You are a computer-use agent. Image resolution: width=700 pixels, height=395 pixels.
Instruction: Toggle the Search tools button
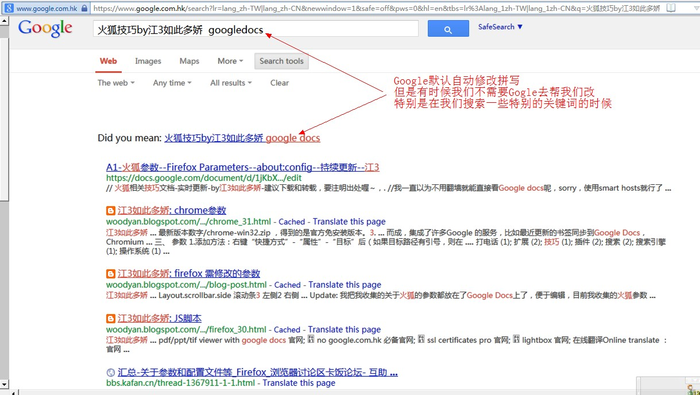[x=281, y=61]
